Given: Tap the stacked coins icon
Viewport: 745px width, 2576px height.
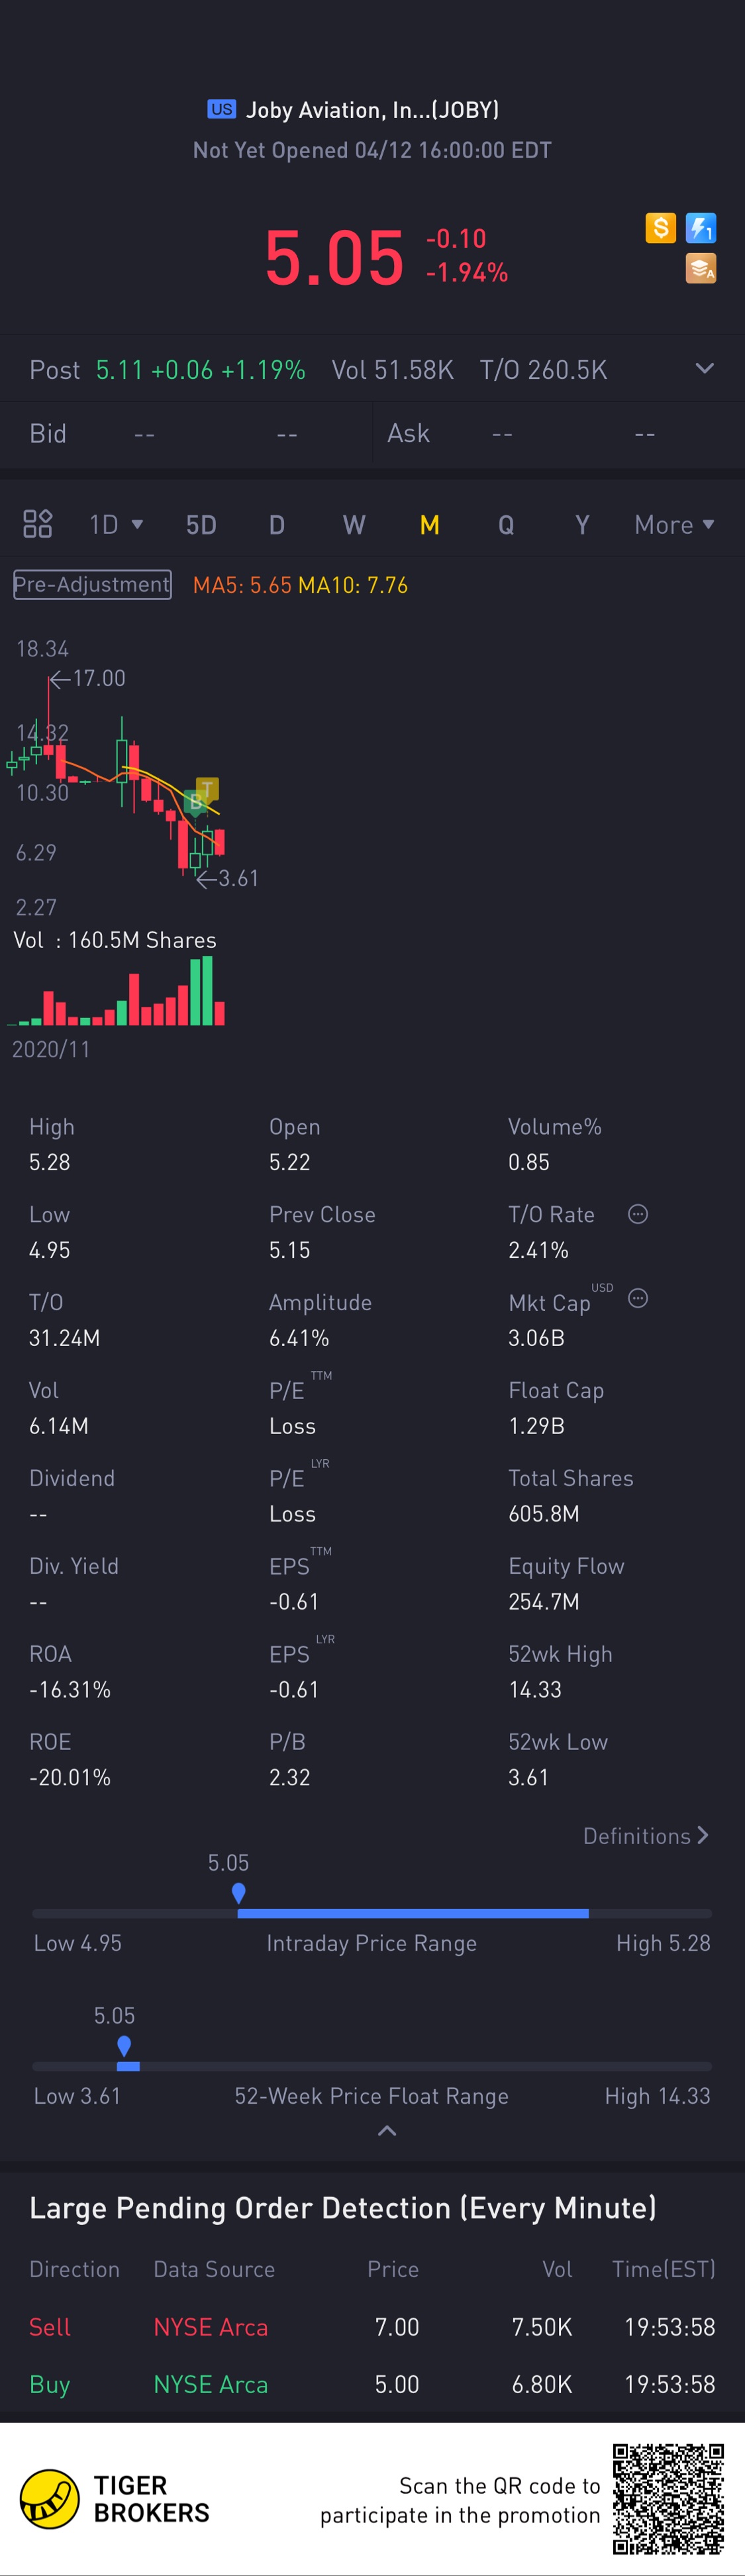Looking at the screenshot, I should tap(701, 268).
